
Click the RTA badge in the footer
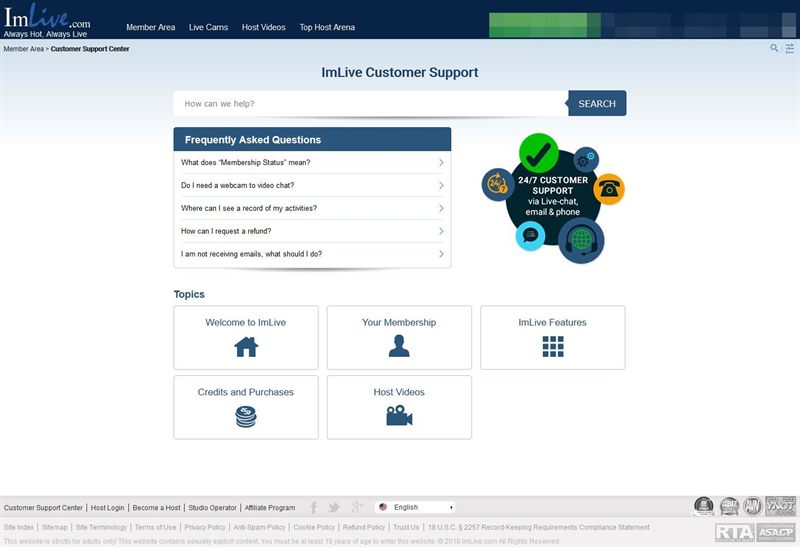(x=735, y=533)
